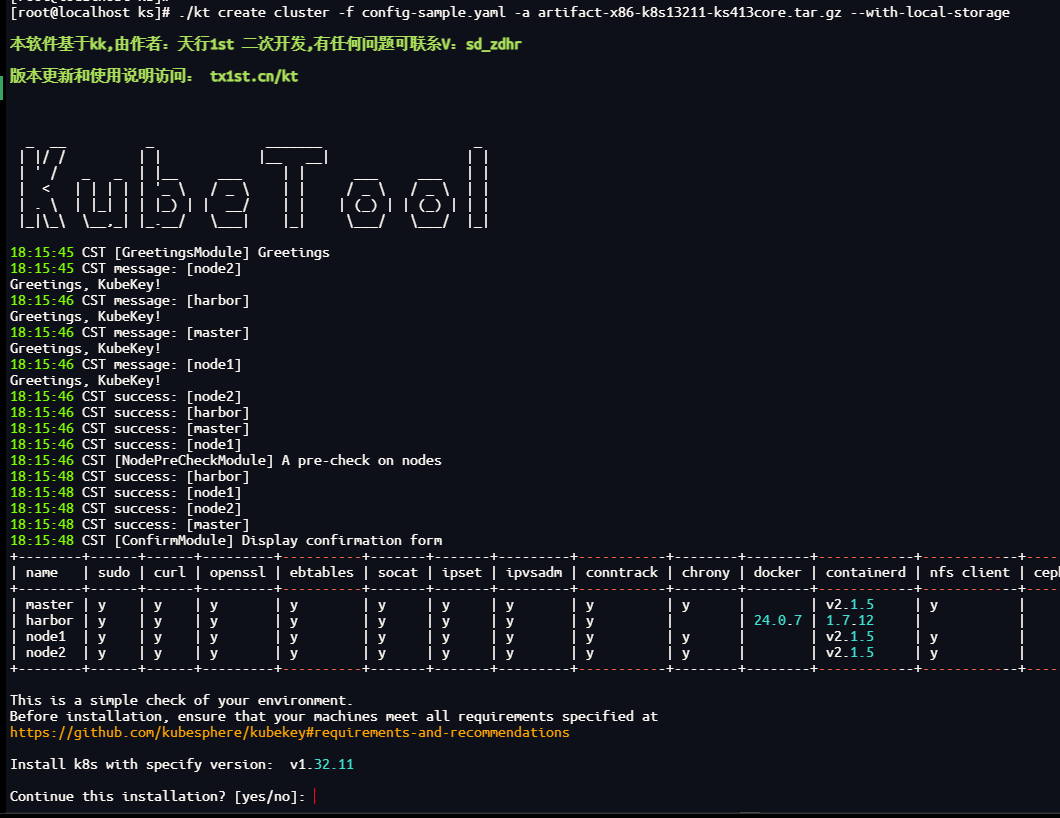This screenshot has height=818, width=1060.
Task: Select node2 row containerd version v2.1.5
Action: pos(850,653)
